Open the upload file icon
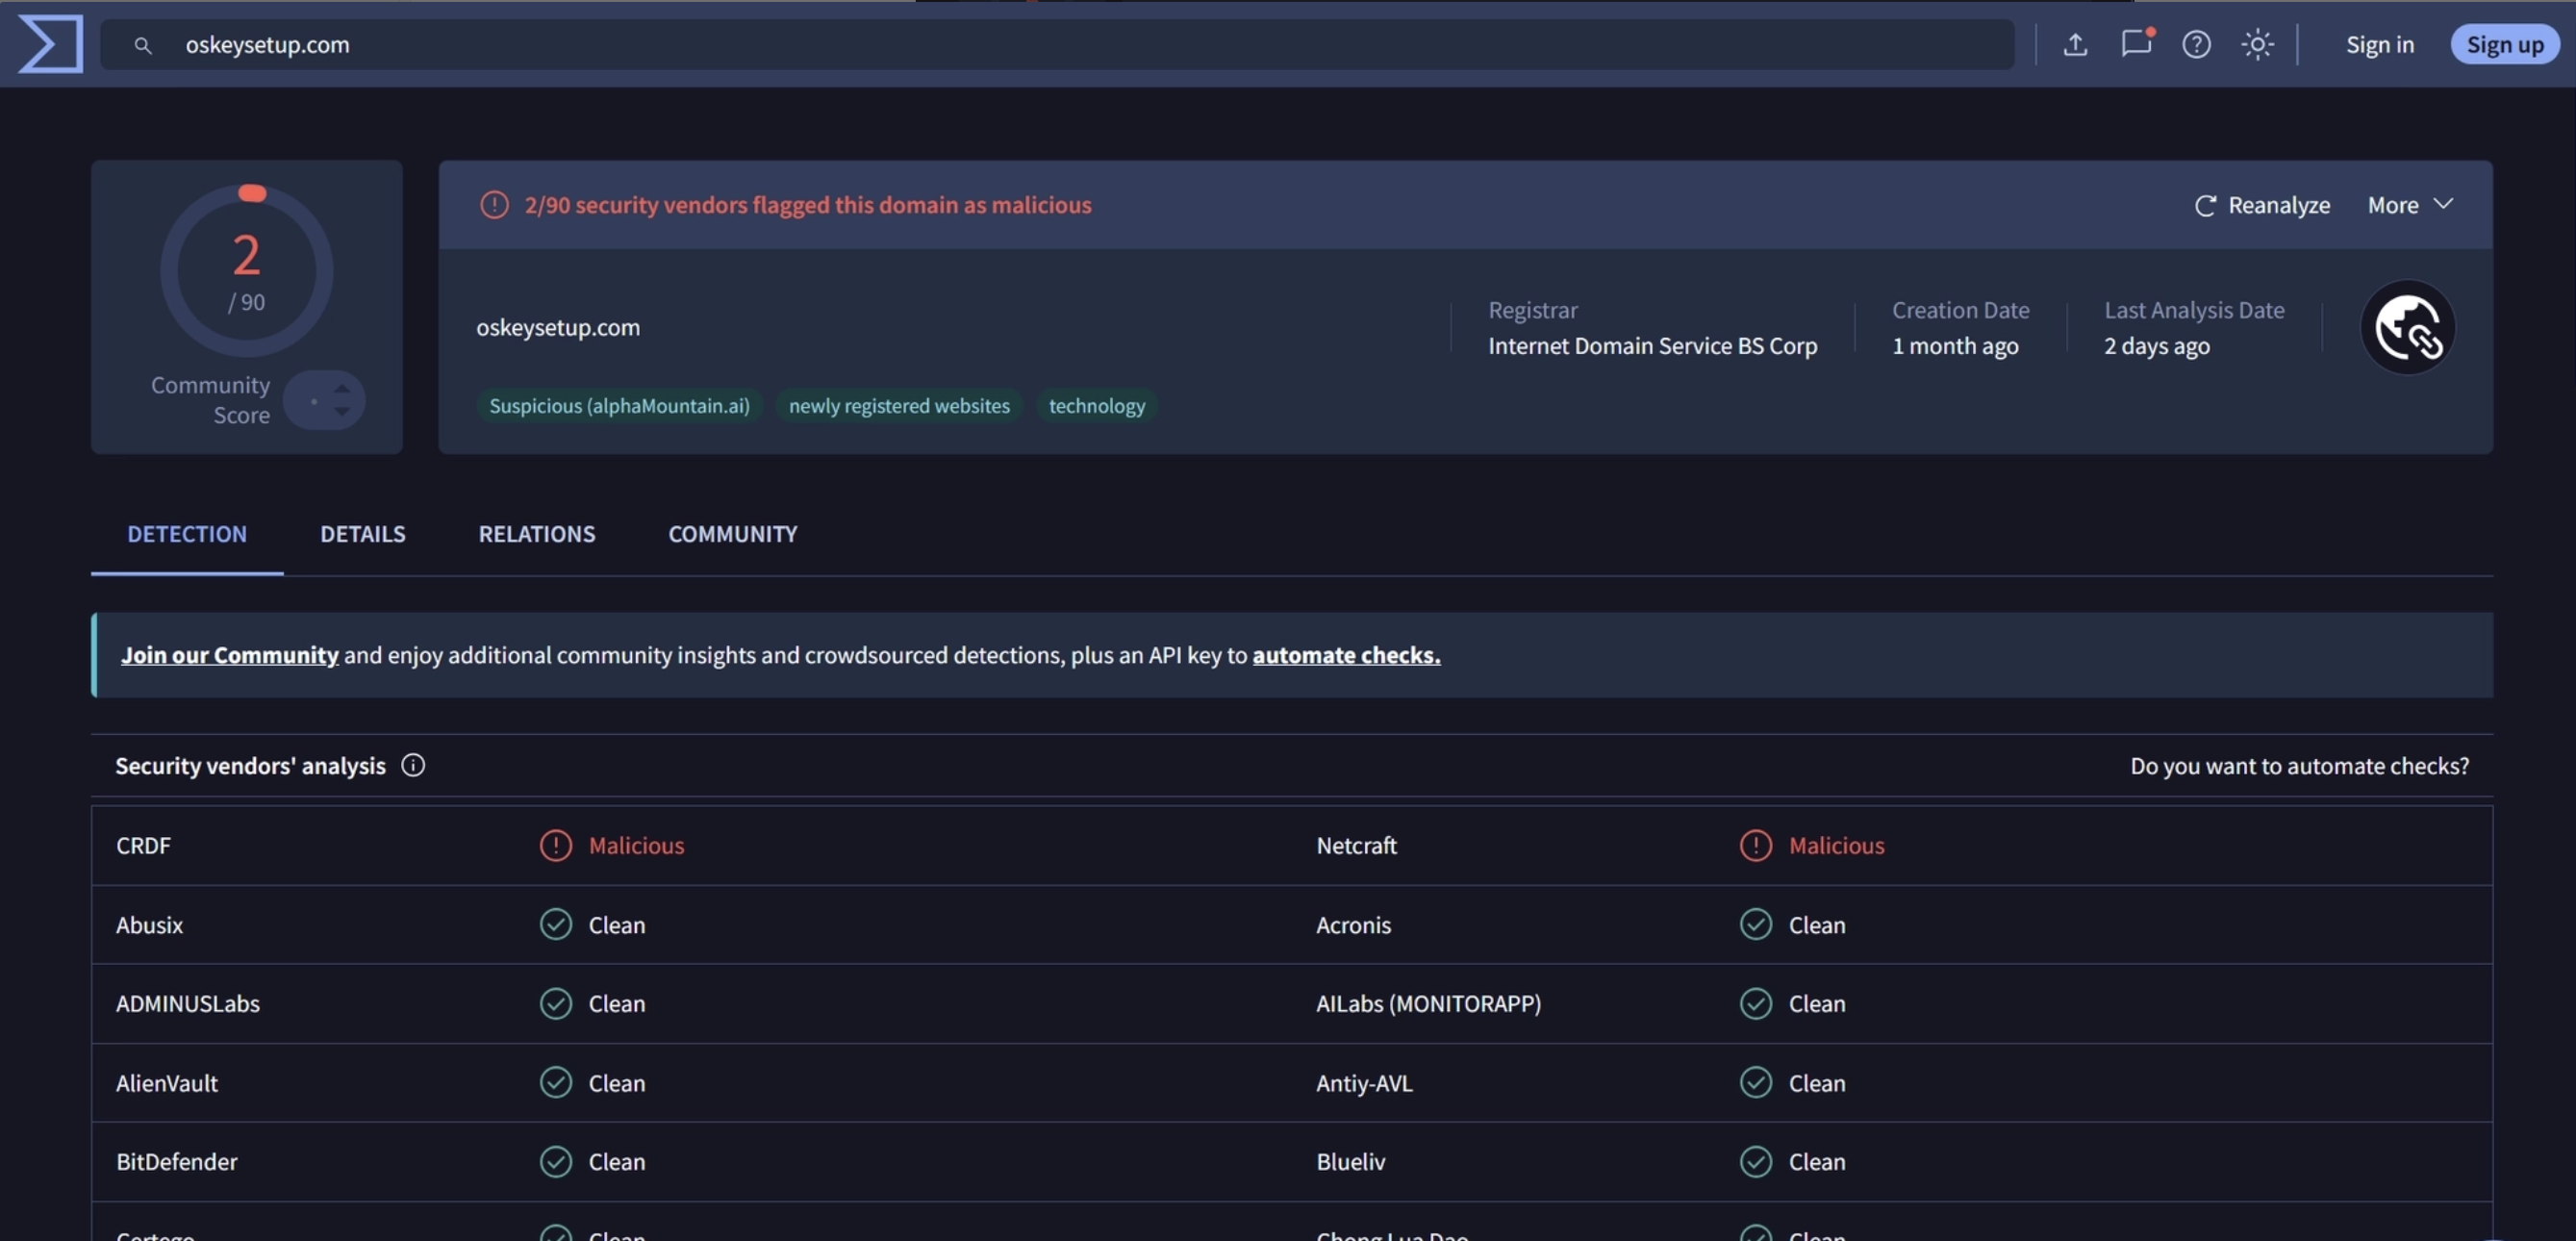Screen dimensions: 2576x1241 pyautogui.click(x=2075, y=44)
